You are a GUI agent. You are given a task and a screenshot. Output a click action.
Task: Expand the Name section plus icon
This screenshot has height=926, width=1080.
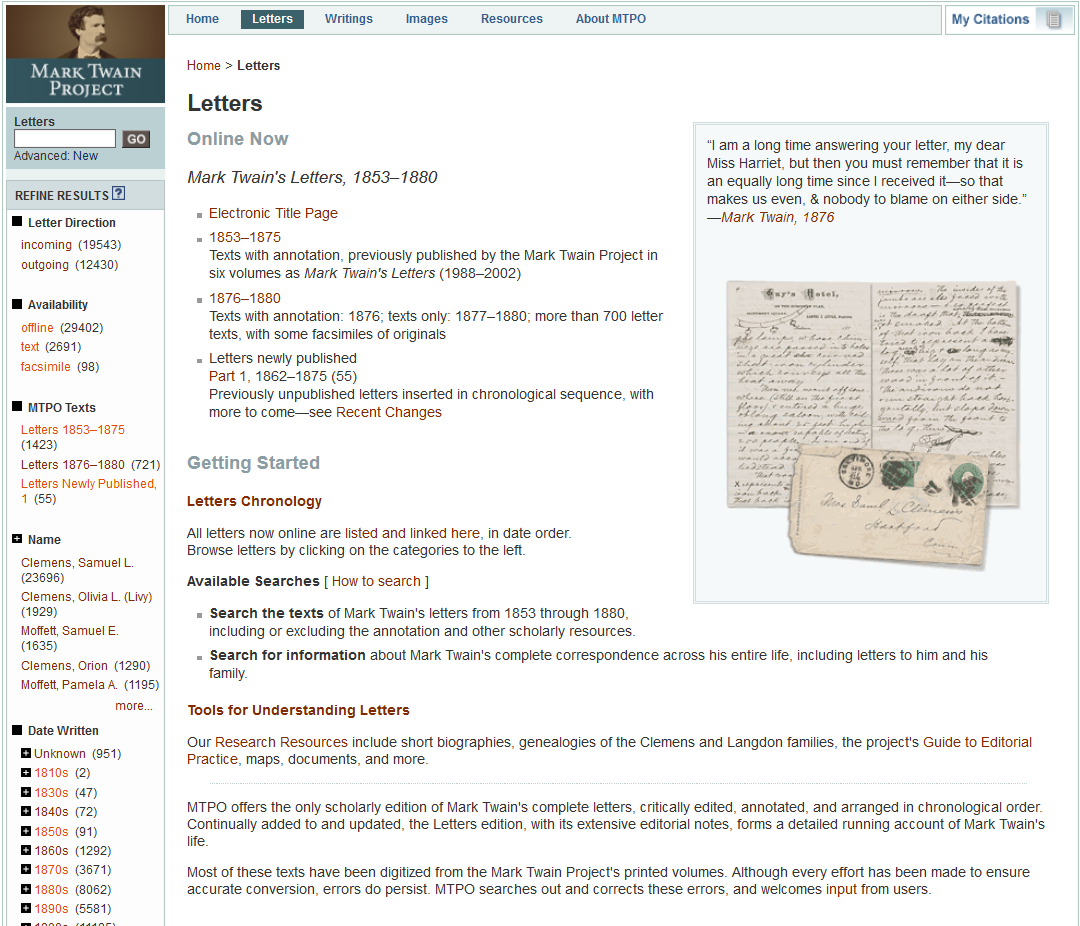17,538
